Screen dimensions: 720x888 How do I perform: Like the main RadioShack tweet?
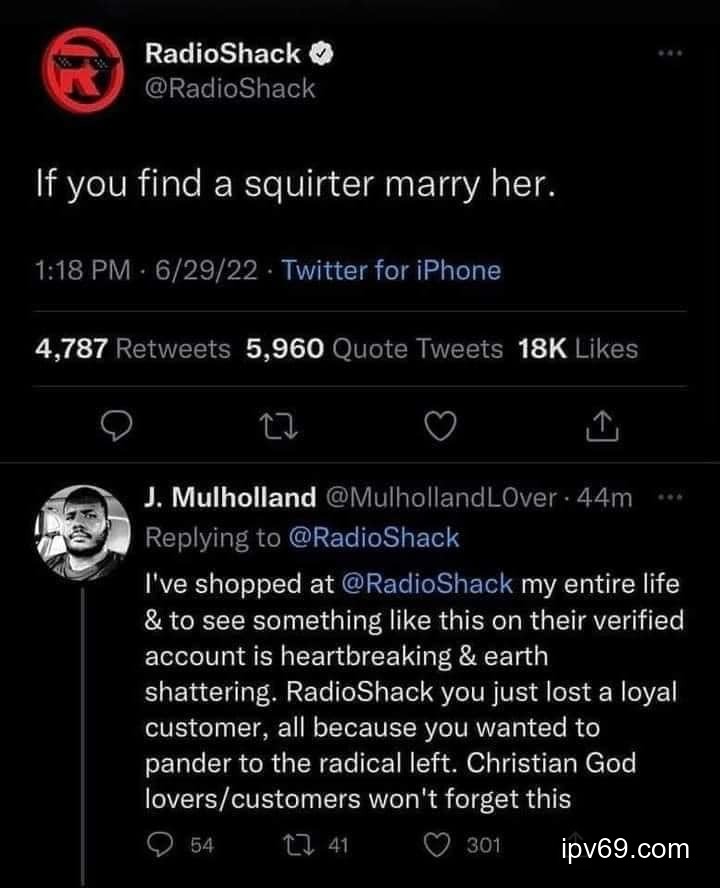coord(439,428)
